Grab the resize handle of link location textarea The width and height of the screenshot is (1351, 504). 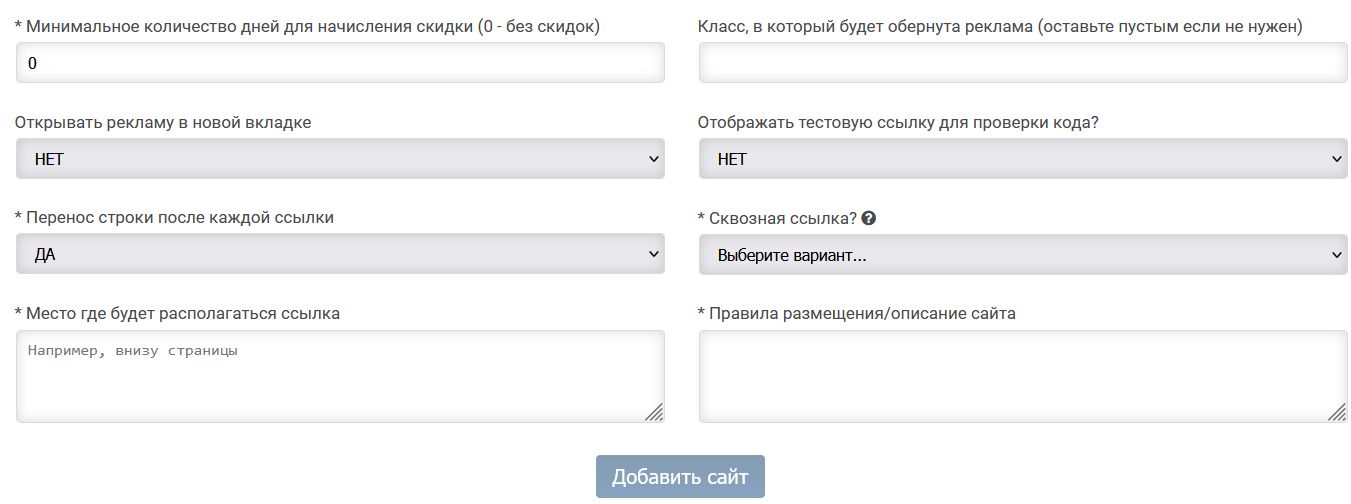pos(653,412)
